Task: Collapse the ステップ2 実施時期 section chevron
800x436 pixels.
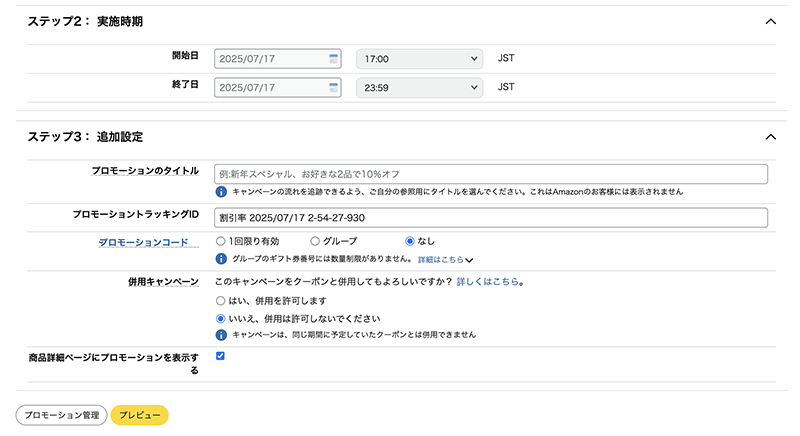Action: (770, 21)
